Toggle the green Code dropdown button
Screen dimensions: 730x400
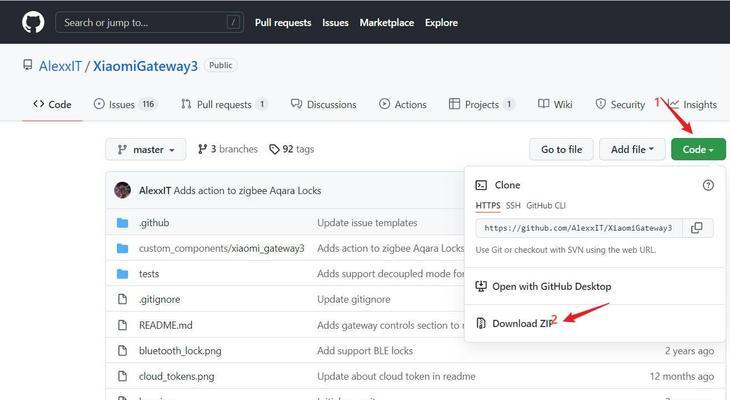coord(698,149)
